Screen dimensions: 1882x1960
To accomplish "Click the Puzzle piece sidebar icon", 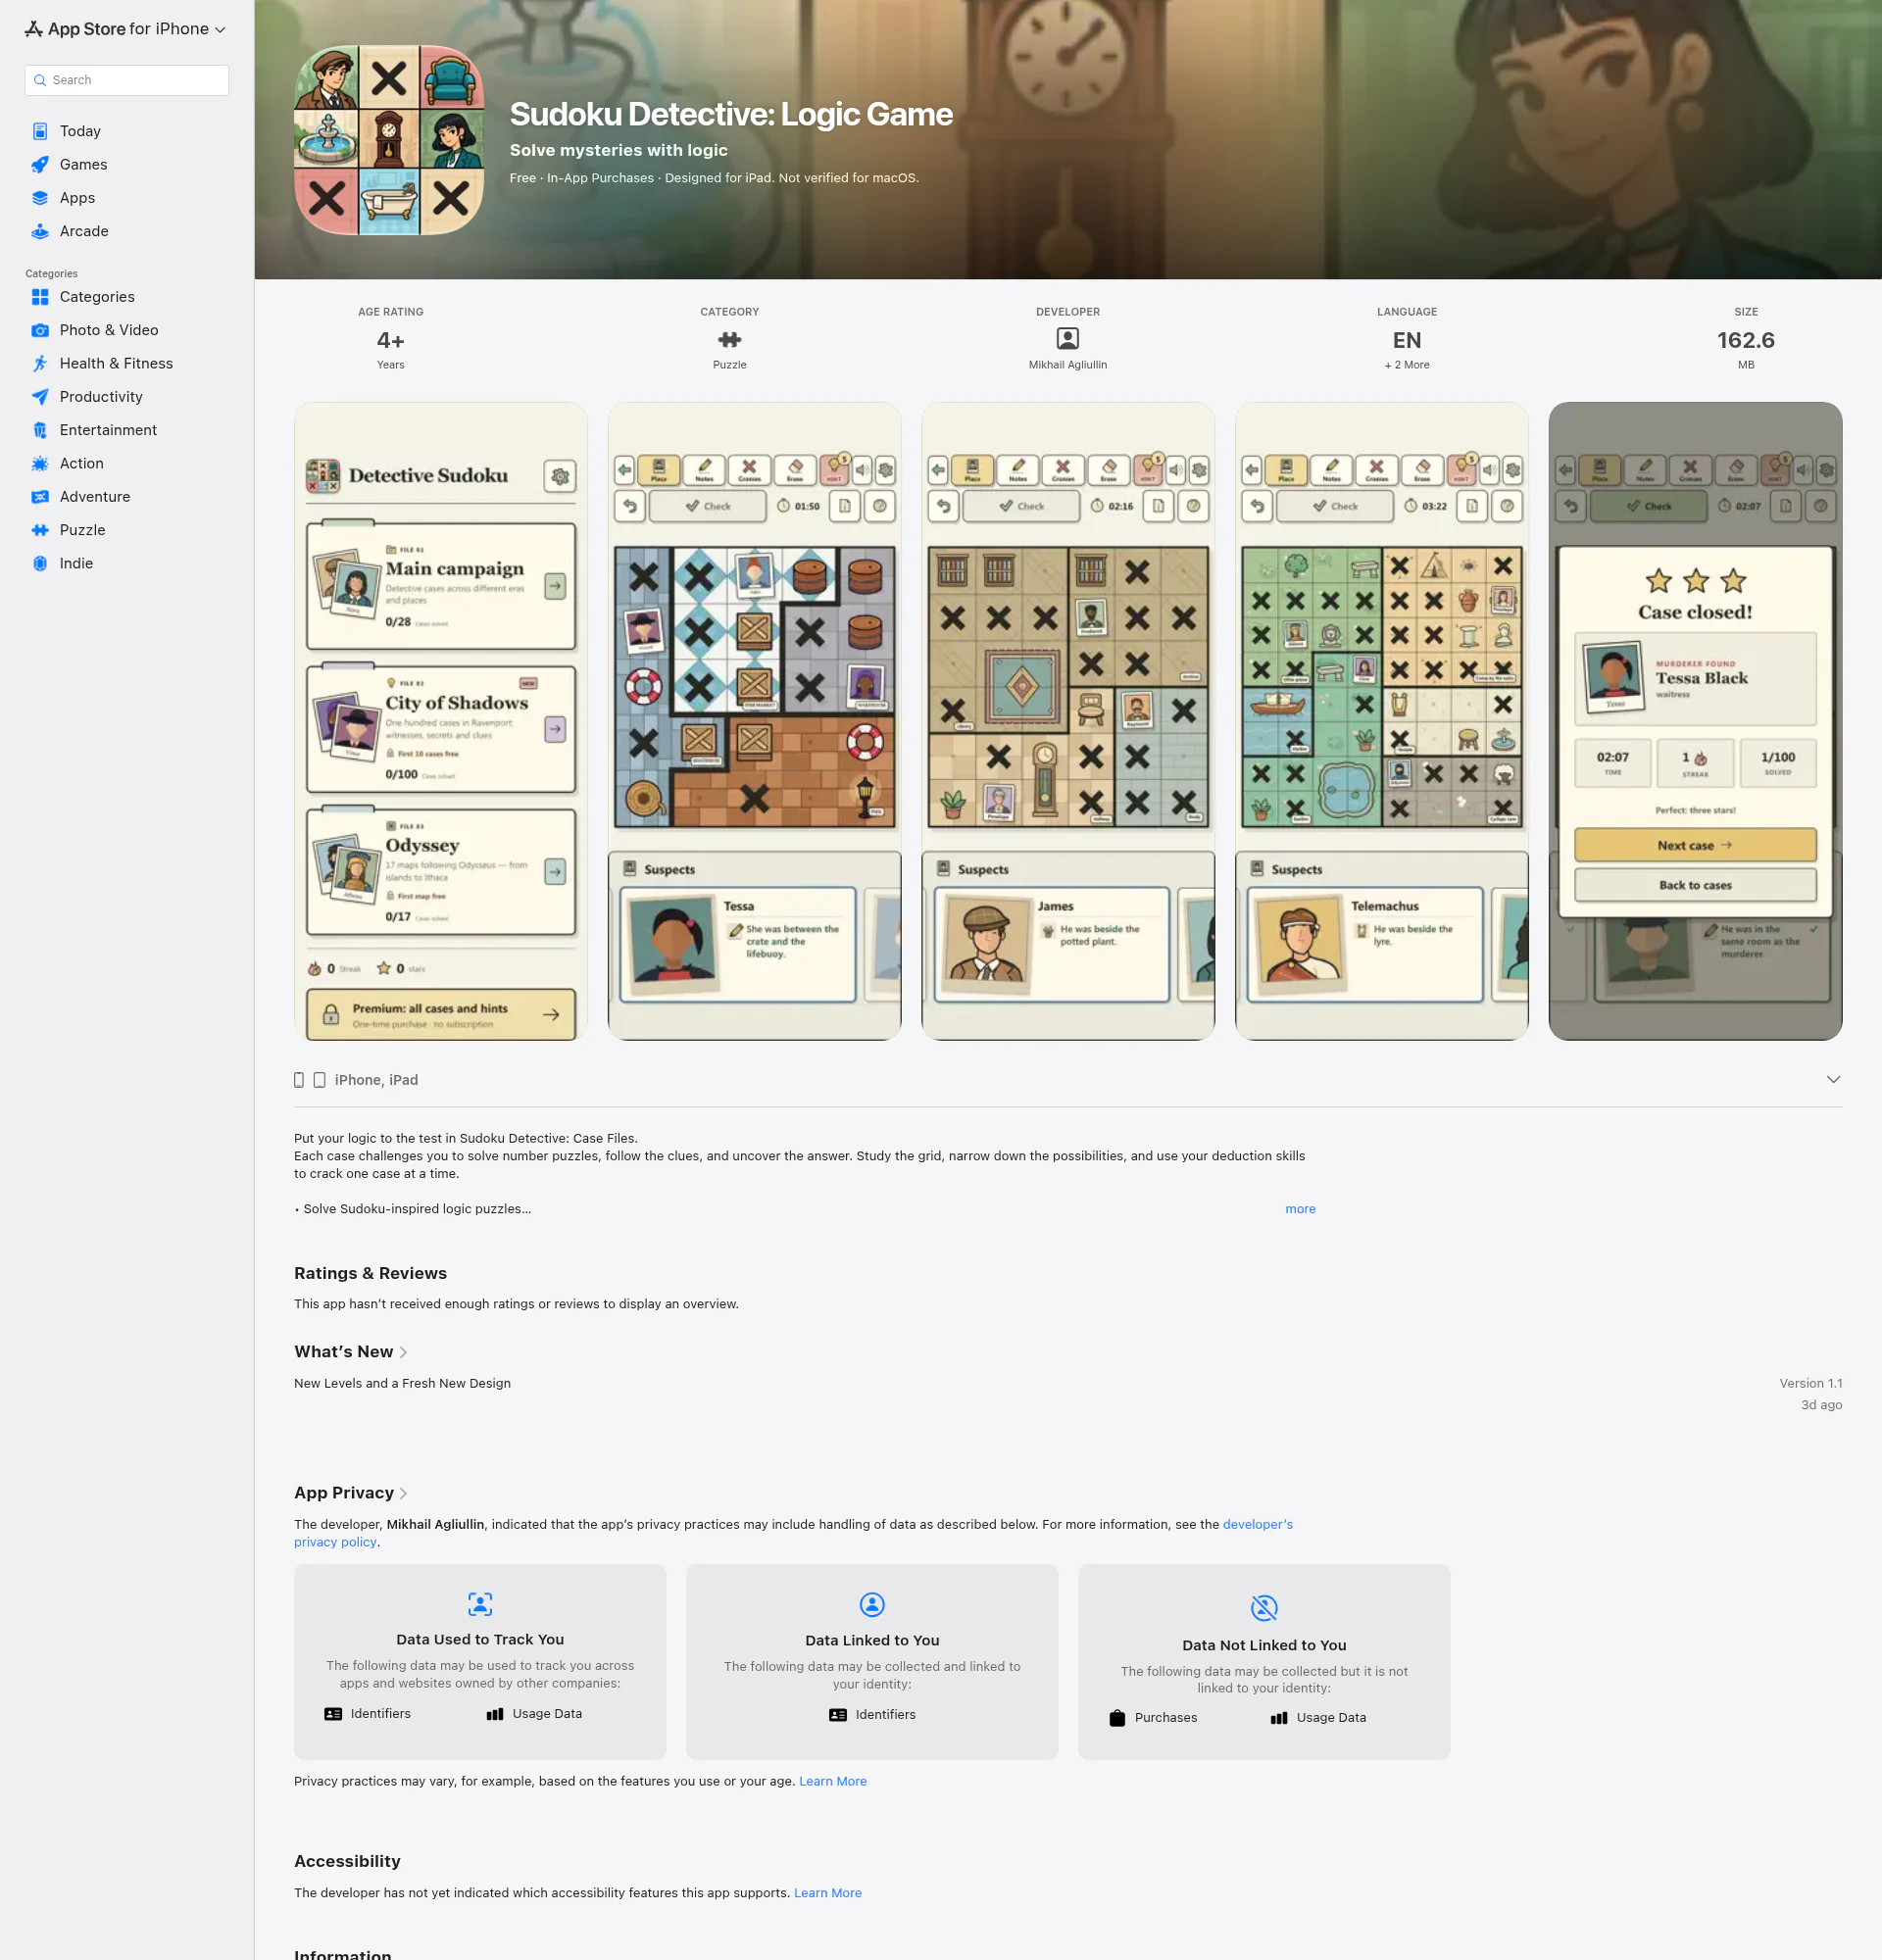I will tap(40, 530).
